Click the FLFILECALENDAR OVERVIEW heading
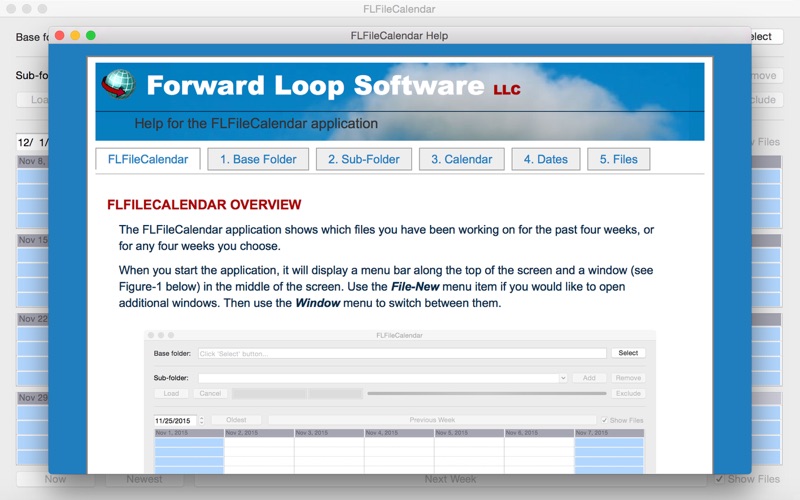Image resolution: width=800 pixels, height=500 pixels. tap(204, 205)
